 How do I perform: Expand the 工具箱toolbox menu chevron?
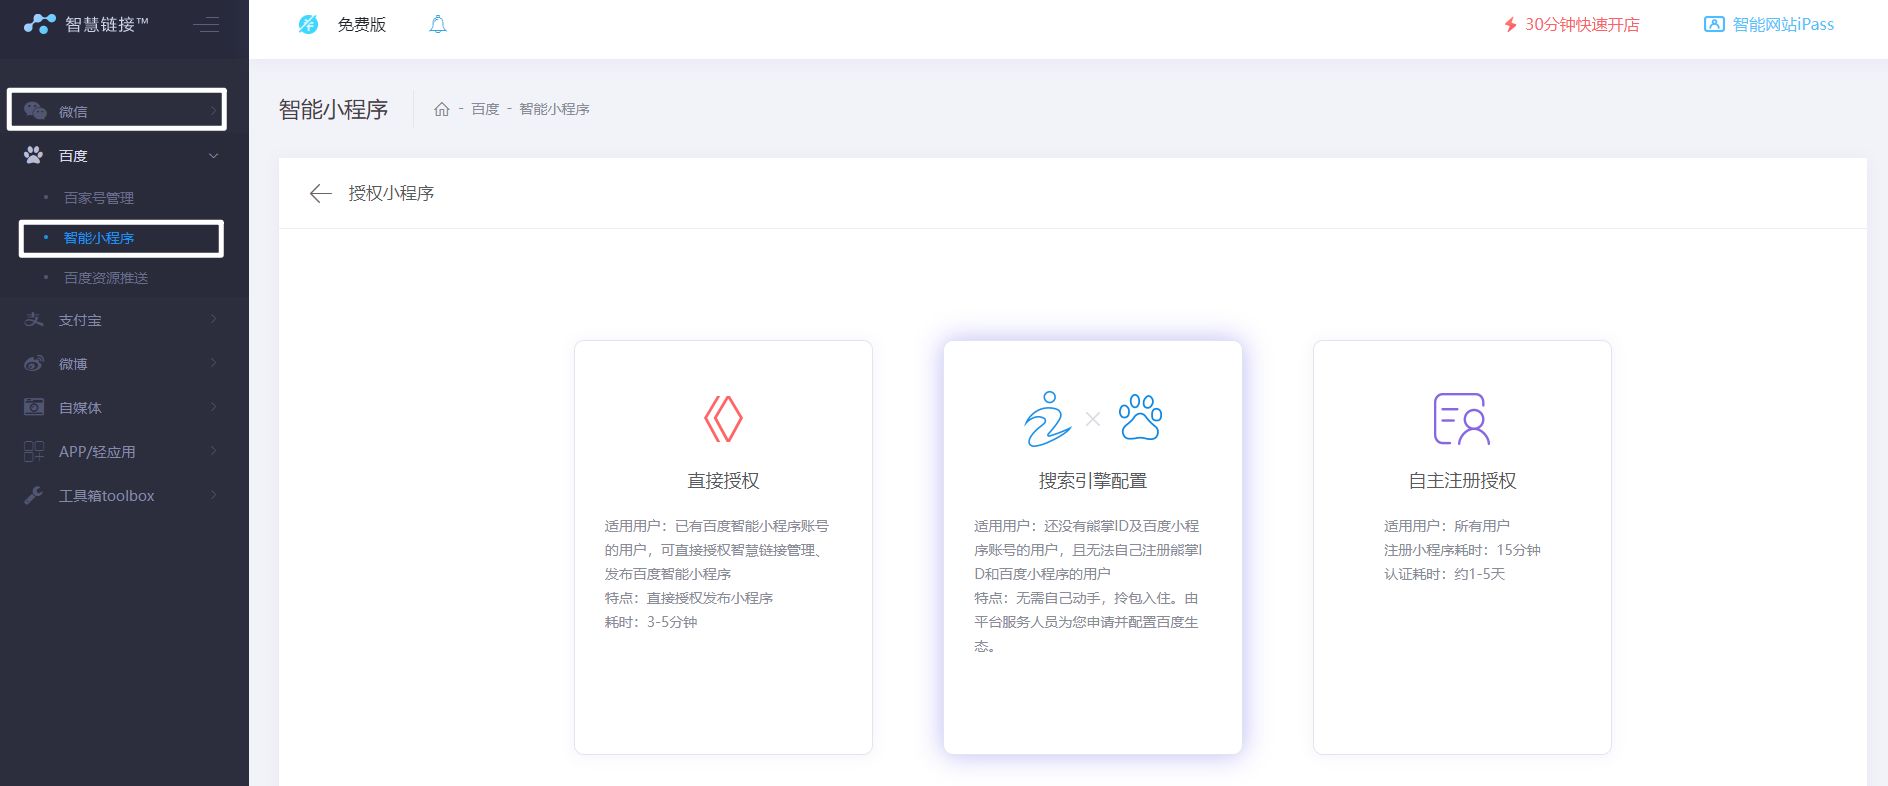pyautogui.click(x=213, y=495)
